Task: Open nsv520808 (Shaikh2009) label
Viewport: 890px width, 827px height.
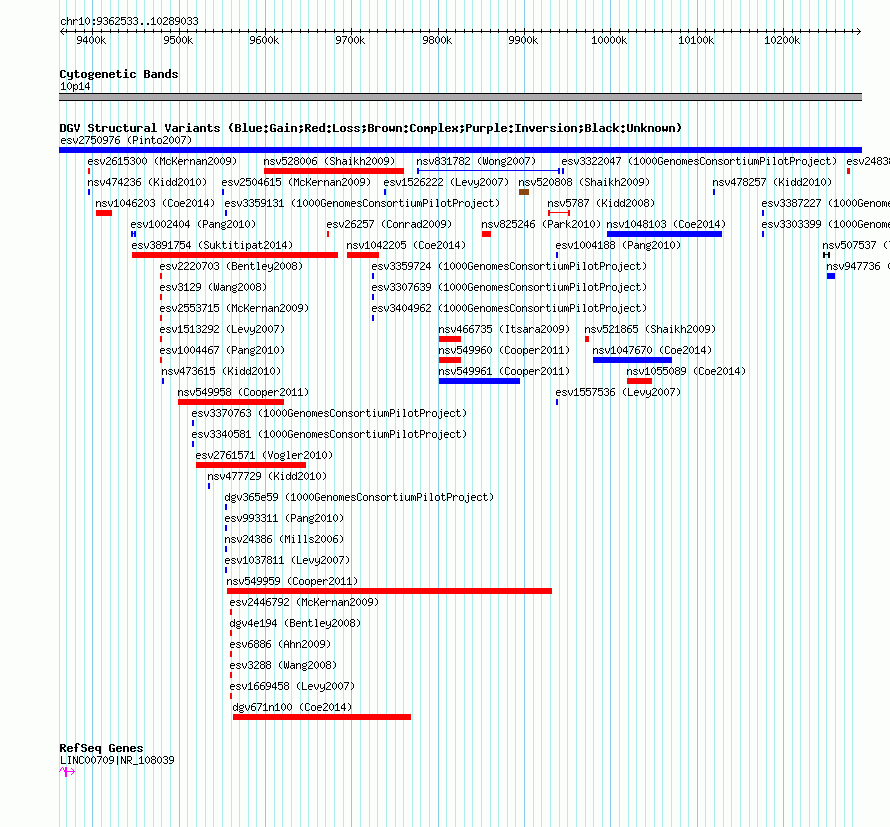Action: pyautogui.click(x=584, y=182)
